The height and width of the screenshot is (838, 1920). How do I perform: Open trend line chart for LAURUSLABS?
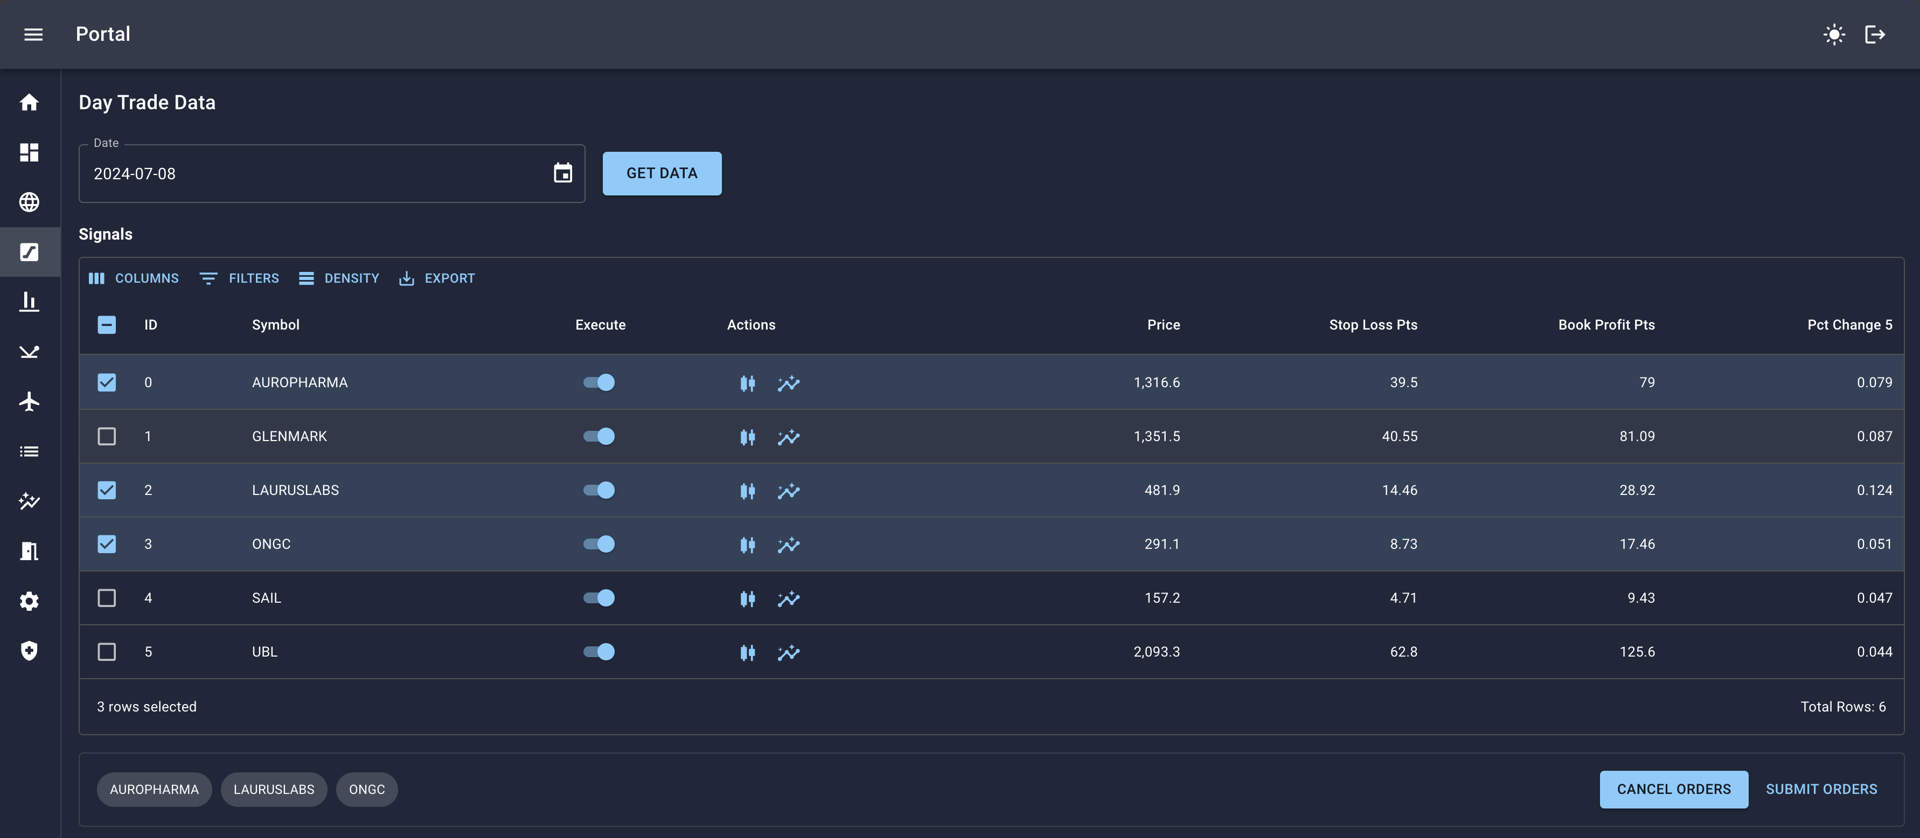click(789, 491)
